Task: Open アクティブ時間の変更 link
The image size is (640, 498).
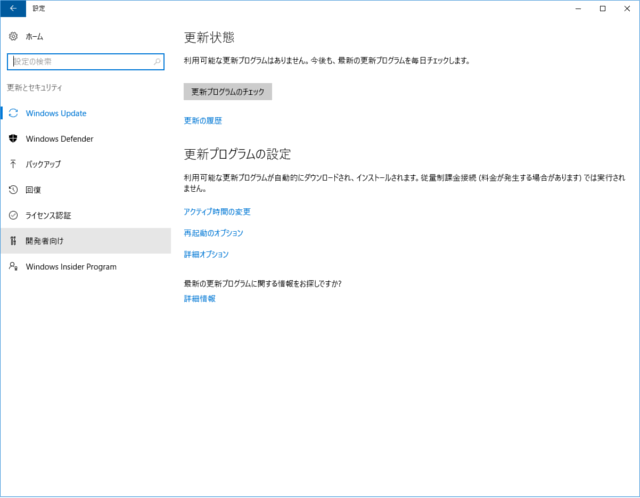Action: pos(217,211)
